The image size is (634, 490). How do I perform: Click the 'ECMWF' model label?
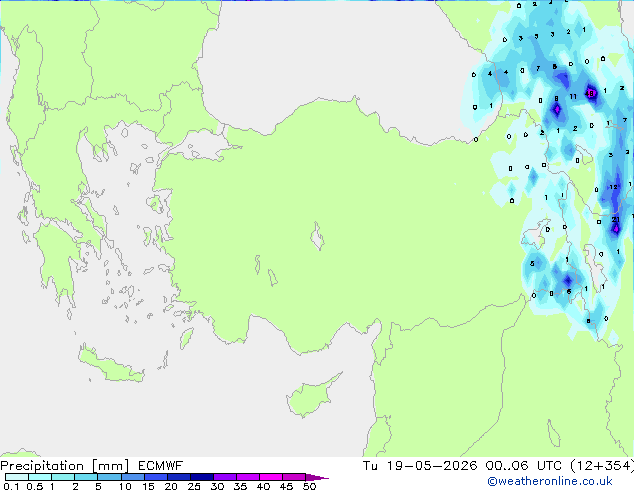pos(161,466)
